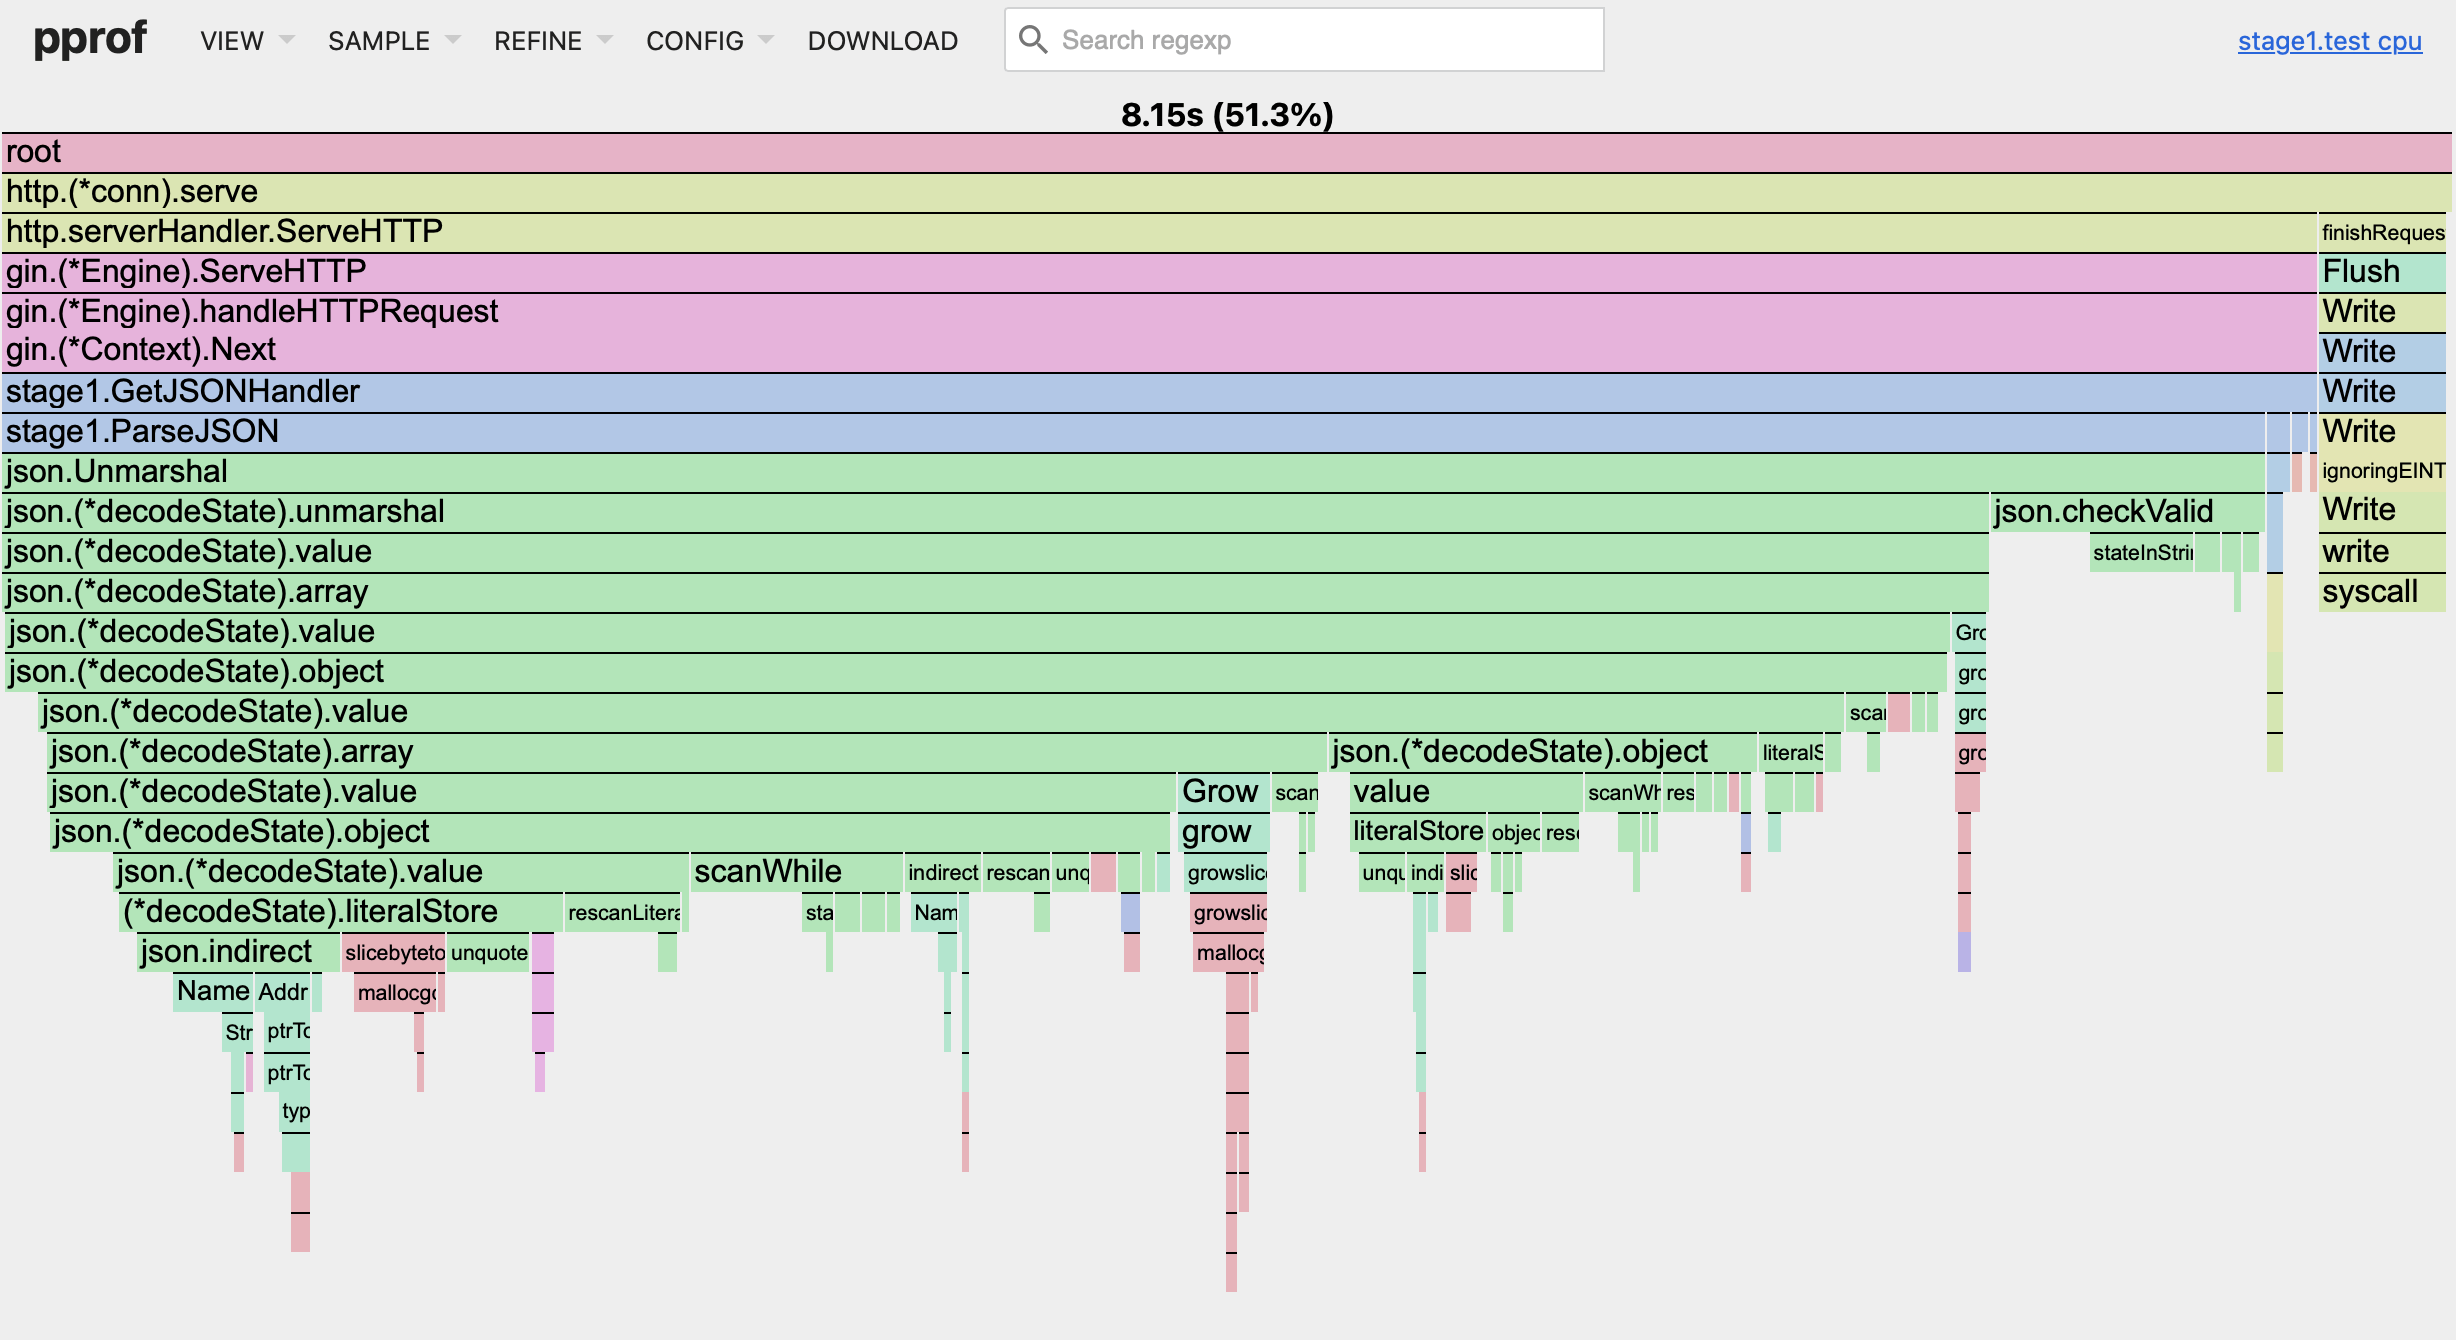Screen dimensions: 2456x1340
Task: Select literalStore frame under value
Action: (1418, 833)
